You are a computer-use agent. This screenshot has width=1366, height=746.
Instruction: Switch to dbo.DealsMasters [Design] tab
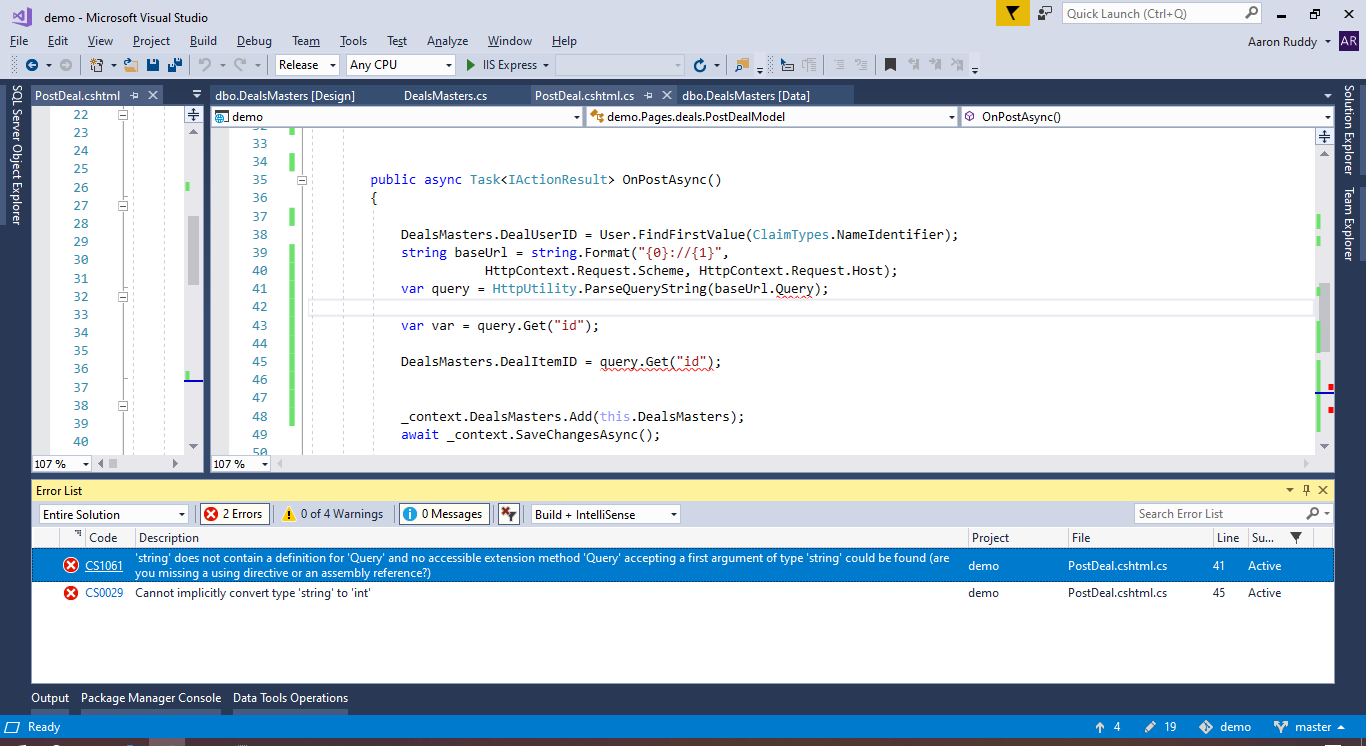[285, 95]
